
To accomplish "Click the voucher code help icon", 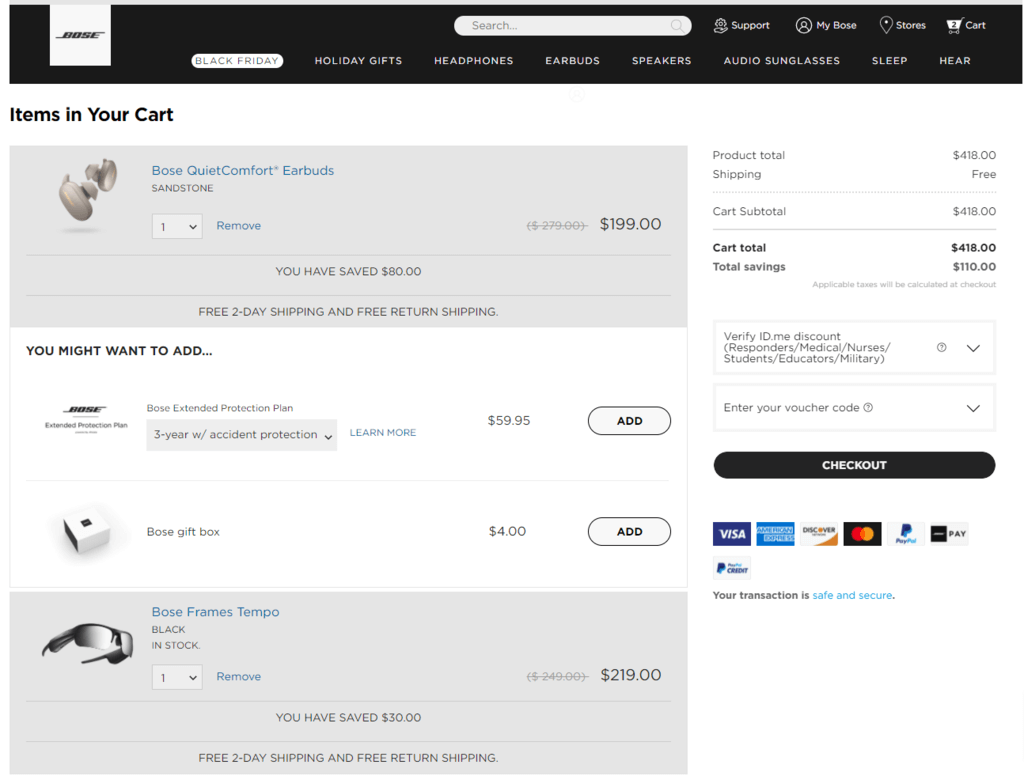I will click(868, 408).
